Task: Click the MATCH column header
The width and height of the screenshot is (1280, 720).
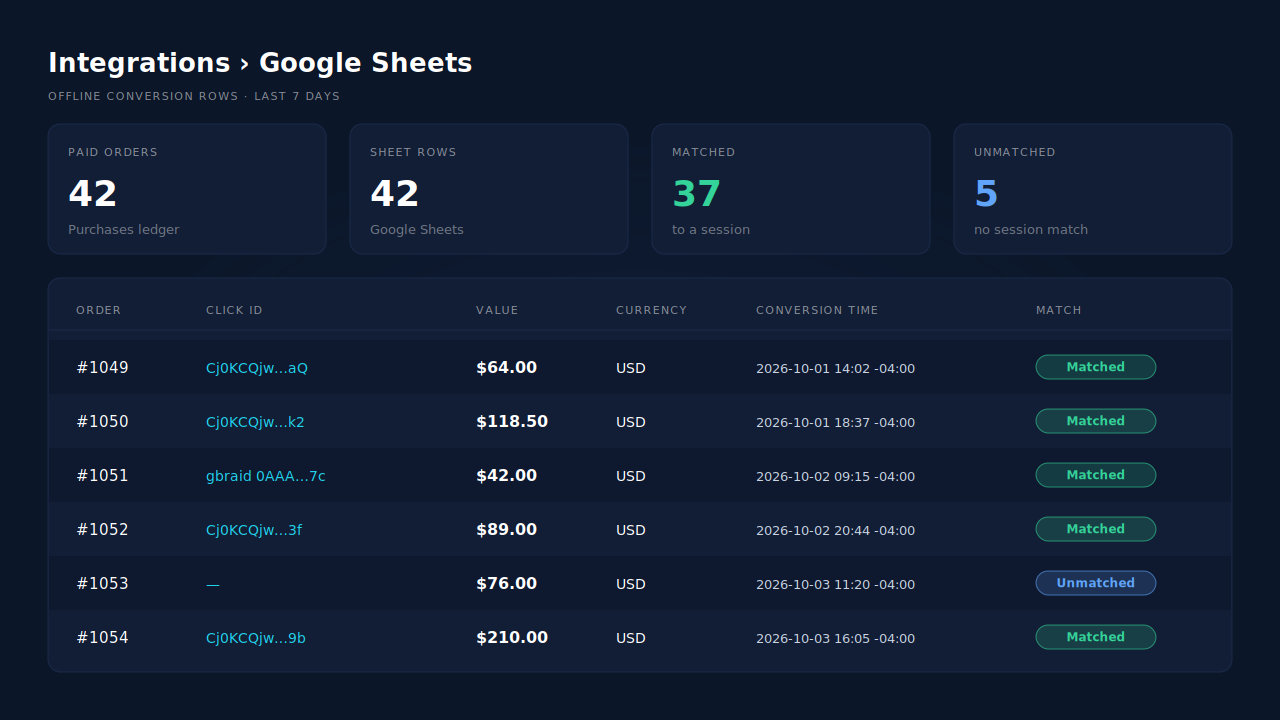Action: coord(1059,310)
